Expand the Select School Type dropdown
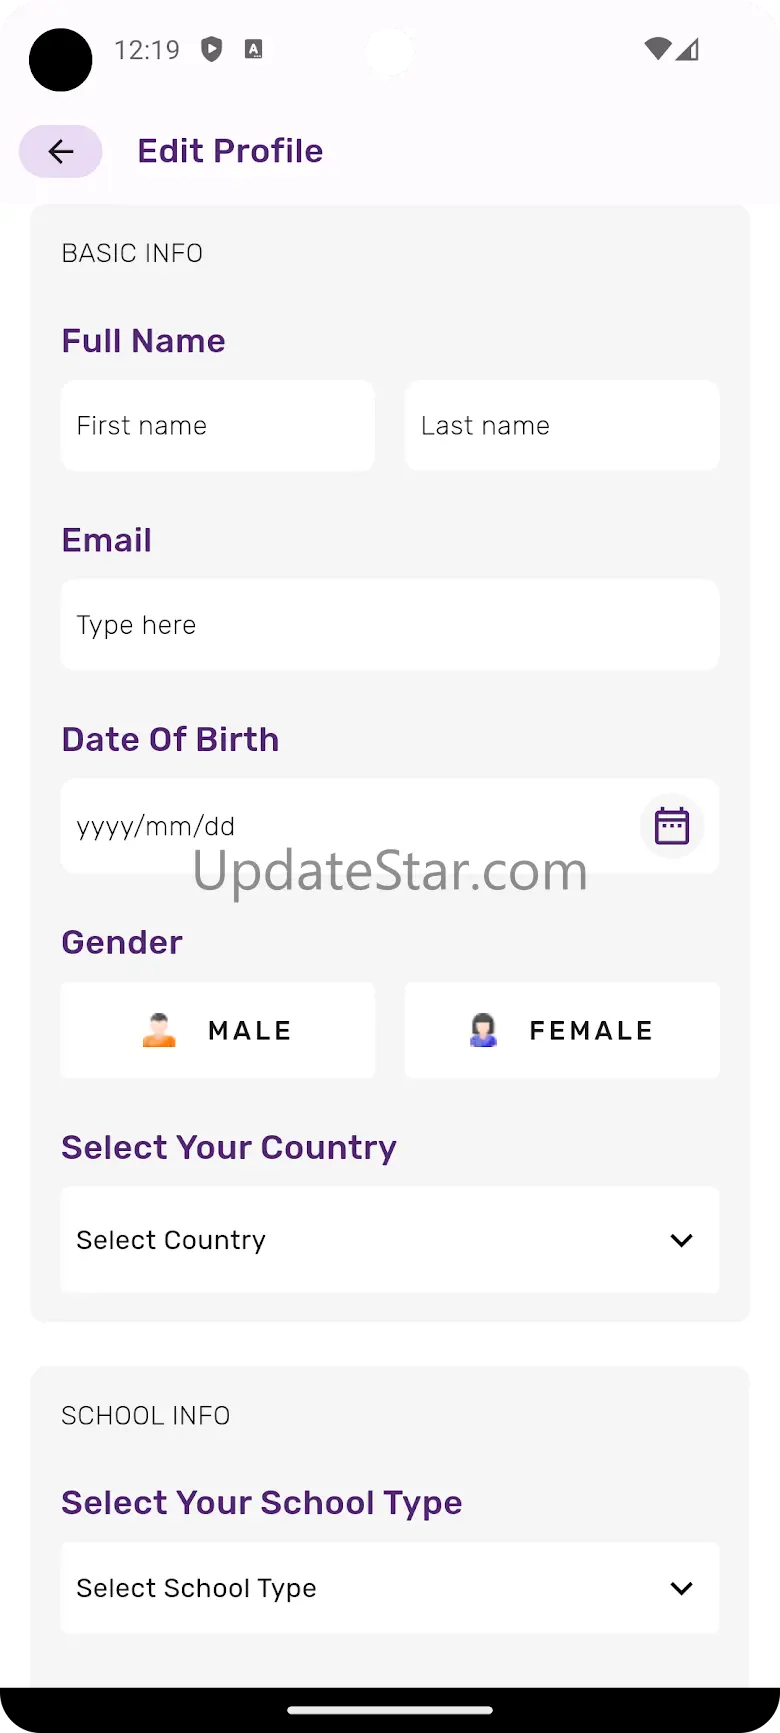 pos(390,1588)
